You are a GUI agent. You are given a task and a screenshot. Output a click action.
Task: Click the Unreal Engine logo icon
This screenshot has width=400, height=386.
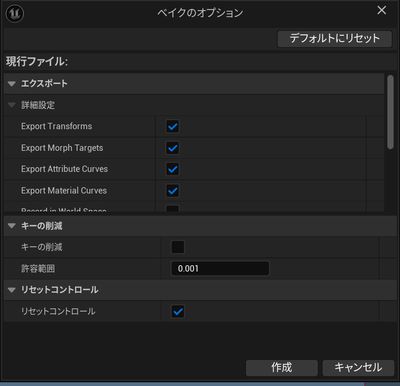pyautogui.click(x=15, y=14)
